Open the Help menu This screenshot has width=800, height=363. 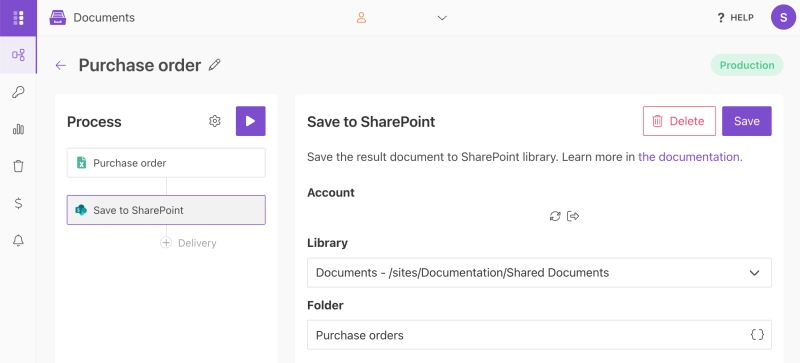click(x=735, y=18)
